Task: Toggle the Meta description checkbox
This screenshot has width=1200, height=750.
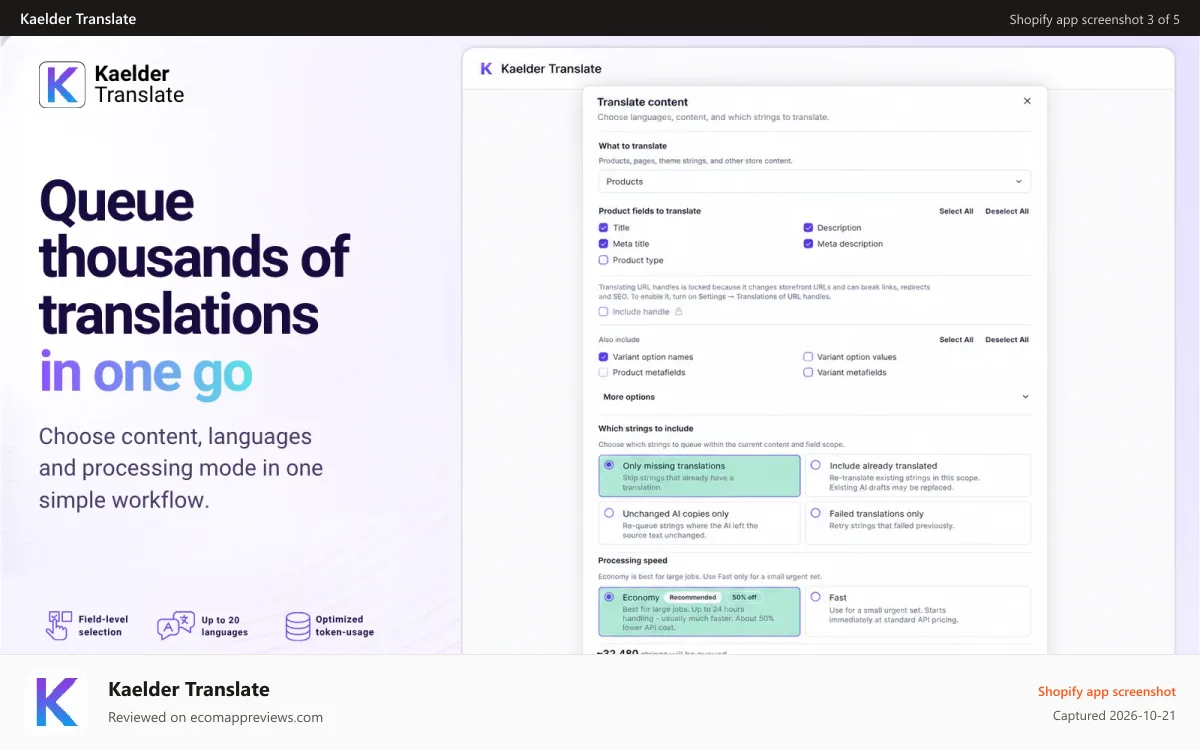Action: [808, 244]
